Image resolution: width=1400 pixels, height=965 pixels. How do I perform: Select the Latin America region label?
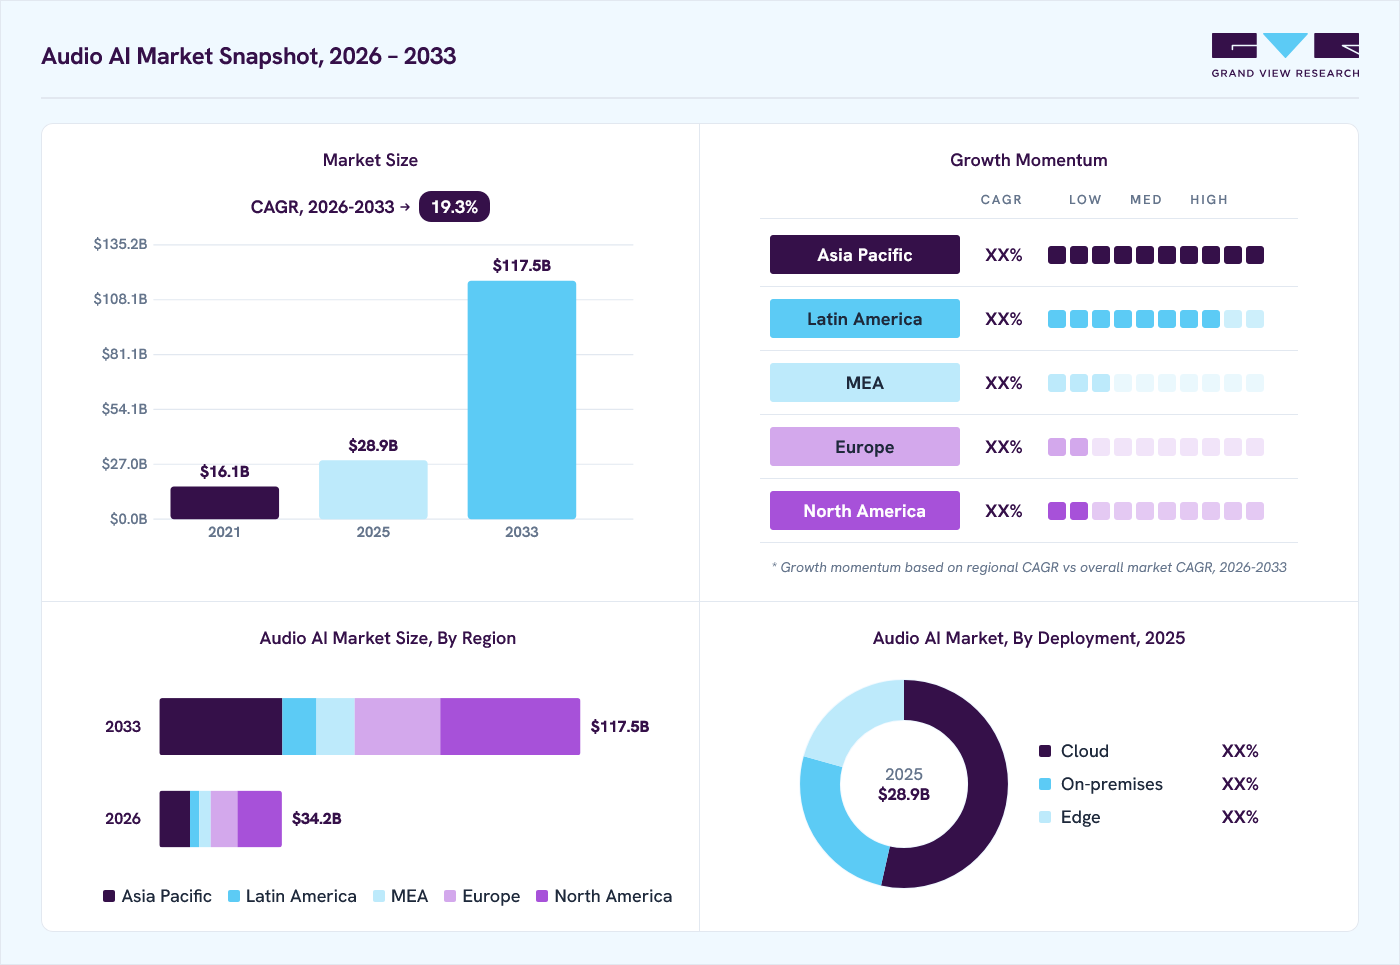coord(865,319)
